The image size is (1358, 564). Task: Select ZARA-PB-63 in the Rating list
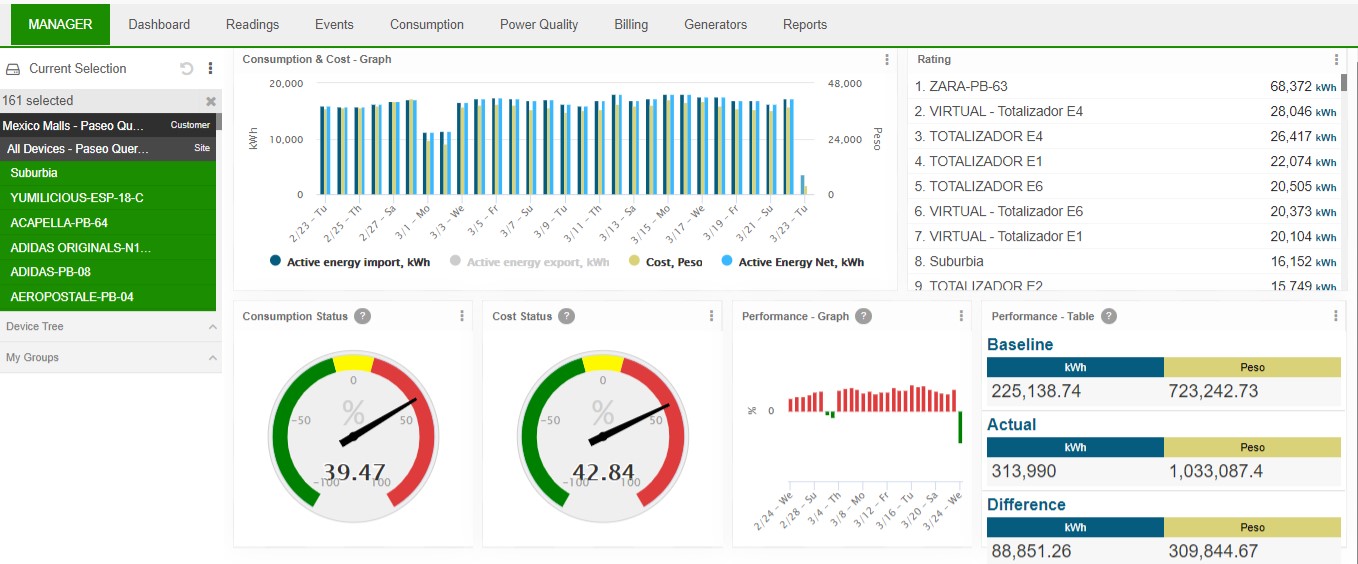[968, 87]
